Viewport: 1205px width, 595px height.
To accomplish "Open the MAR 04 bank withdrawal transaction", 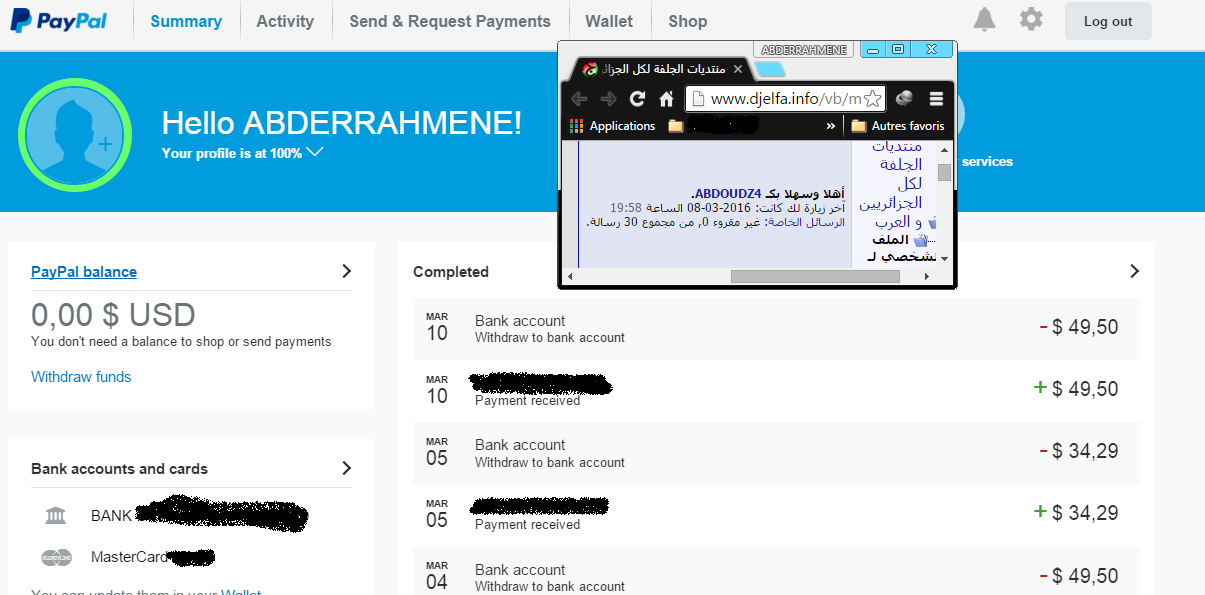I will pyautogui.click(x=776, y=570).
